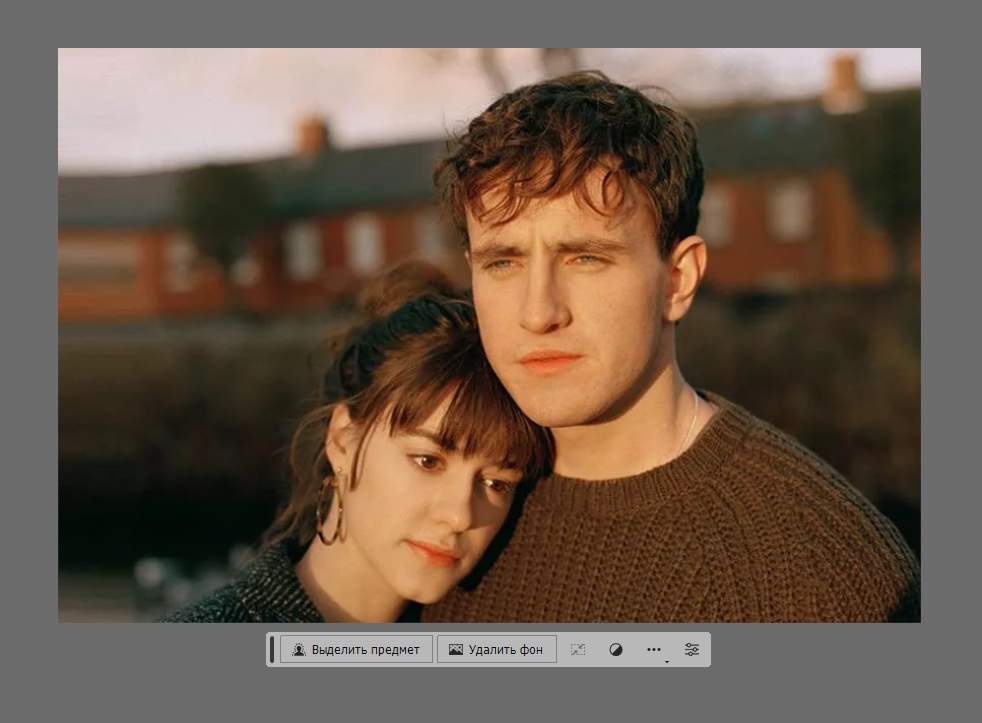Image resolution: width=982 pixels, height=723 pixels.
Task: Click the transform image icon in taskbar
Action: click(578, 650)
